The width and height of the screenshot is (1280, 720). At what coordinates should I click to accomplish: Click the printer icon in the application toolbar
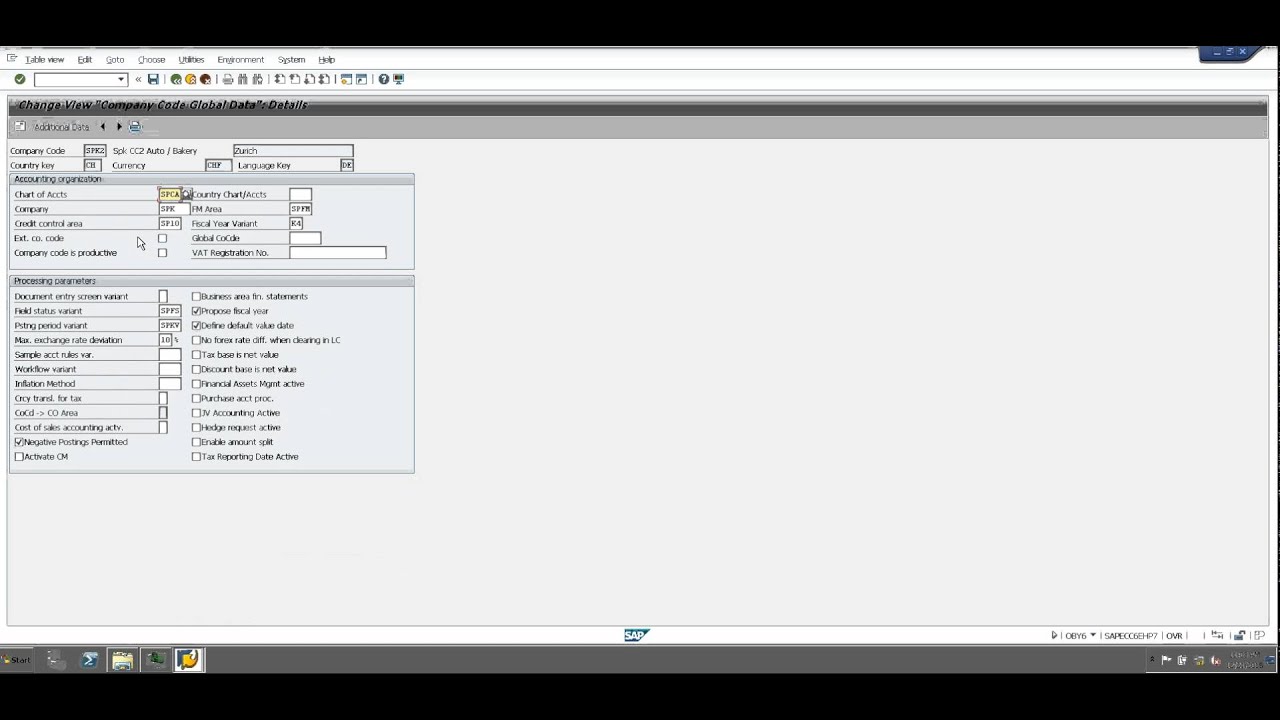tap(136, 127)
